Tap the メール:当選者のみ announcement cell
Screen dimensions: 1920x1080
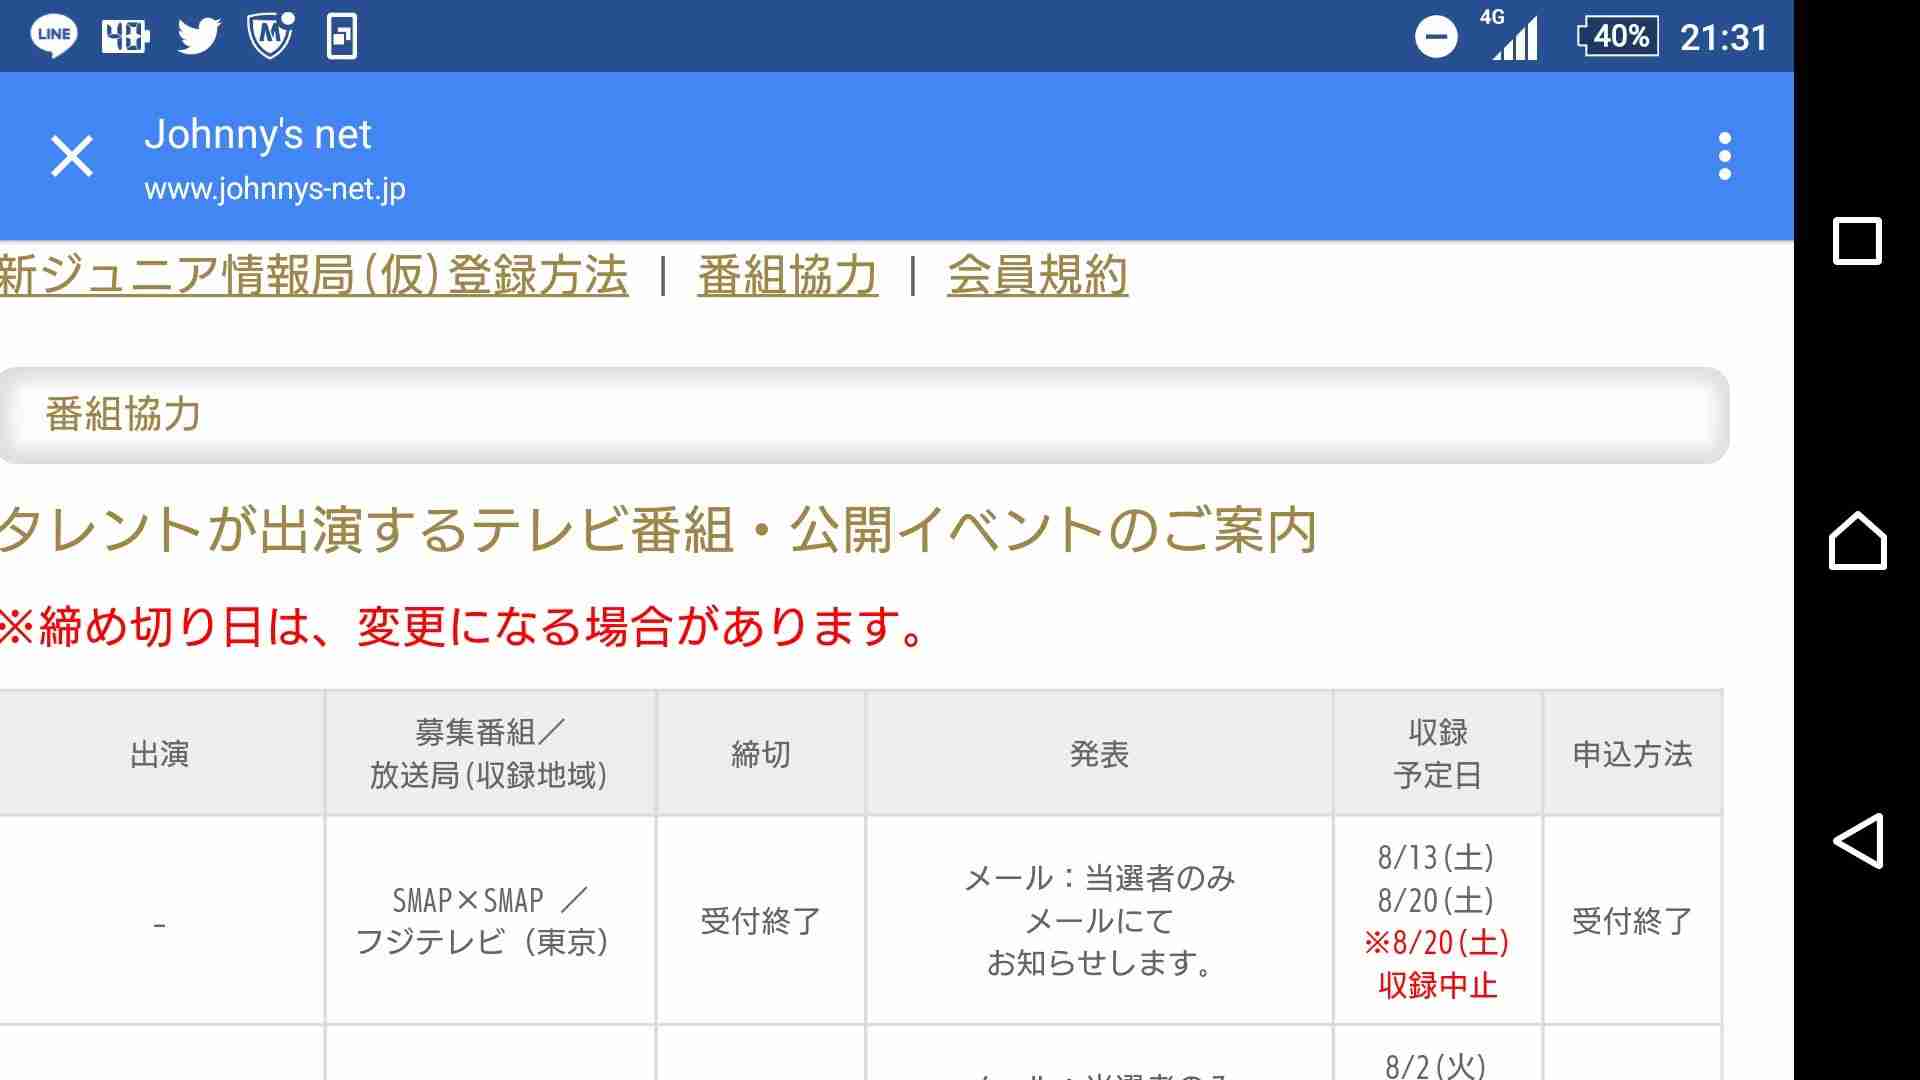pyautogui.click(x=1099, y=921)
